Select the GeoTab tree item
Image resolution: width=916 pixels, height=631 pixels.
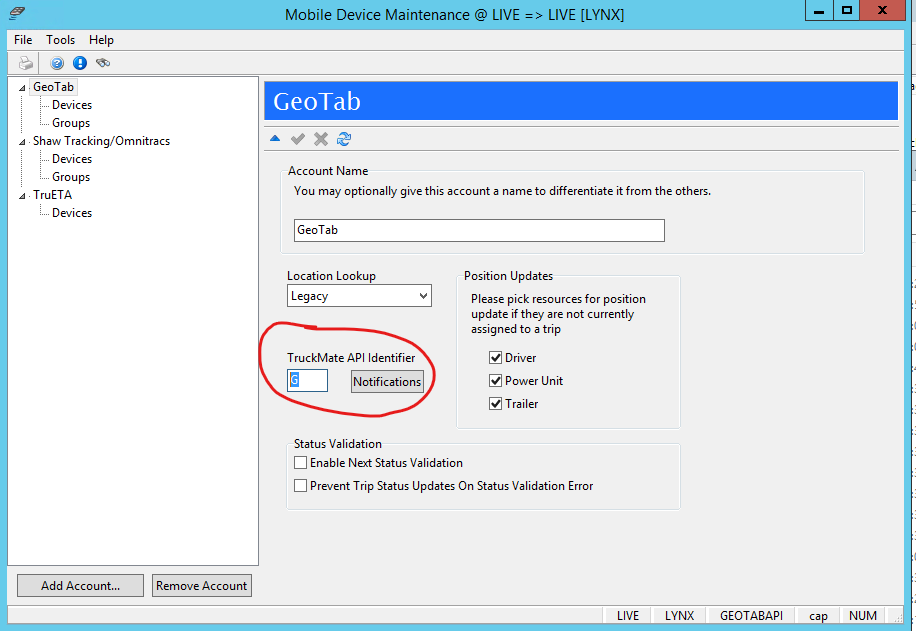53,87
